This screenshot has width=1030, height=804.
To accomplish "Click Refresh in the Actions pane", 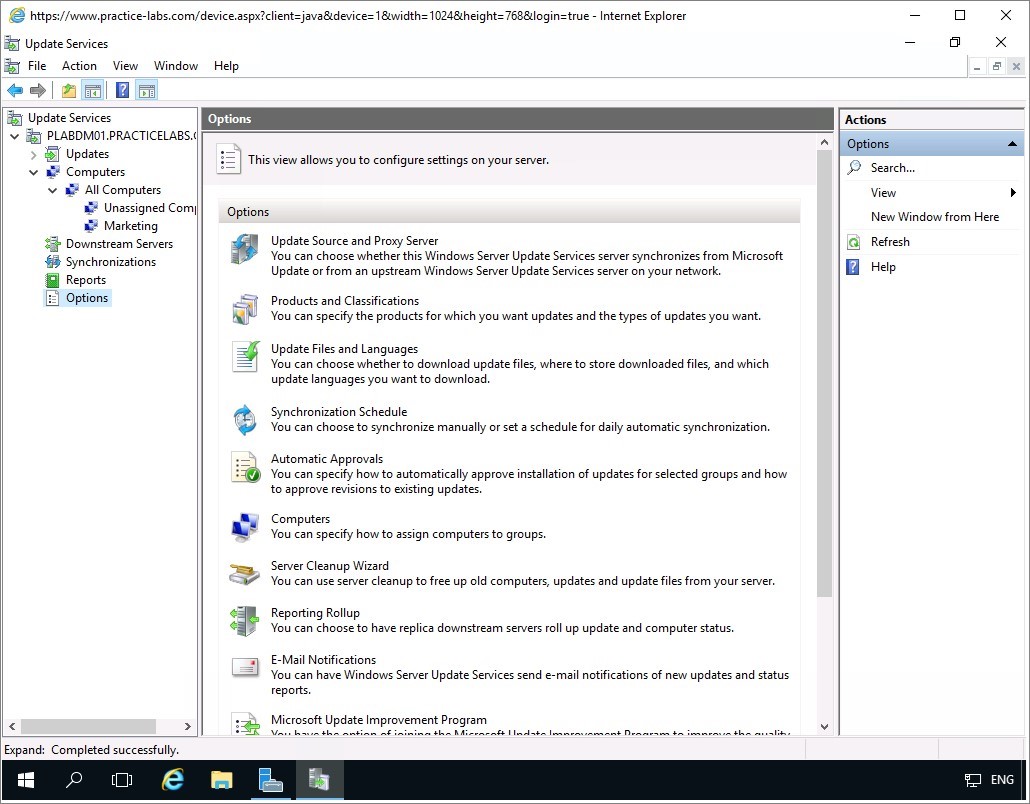I will [889, 242].
